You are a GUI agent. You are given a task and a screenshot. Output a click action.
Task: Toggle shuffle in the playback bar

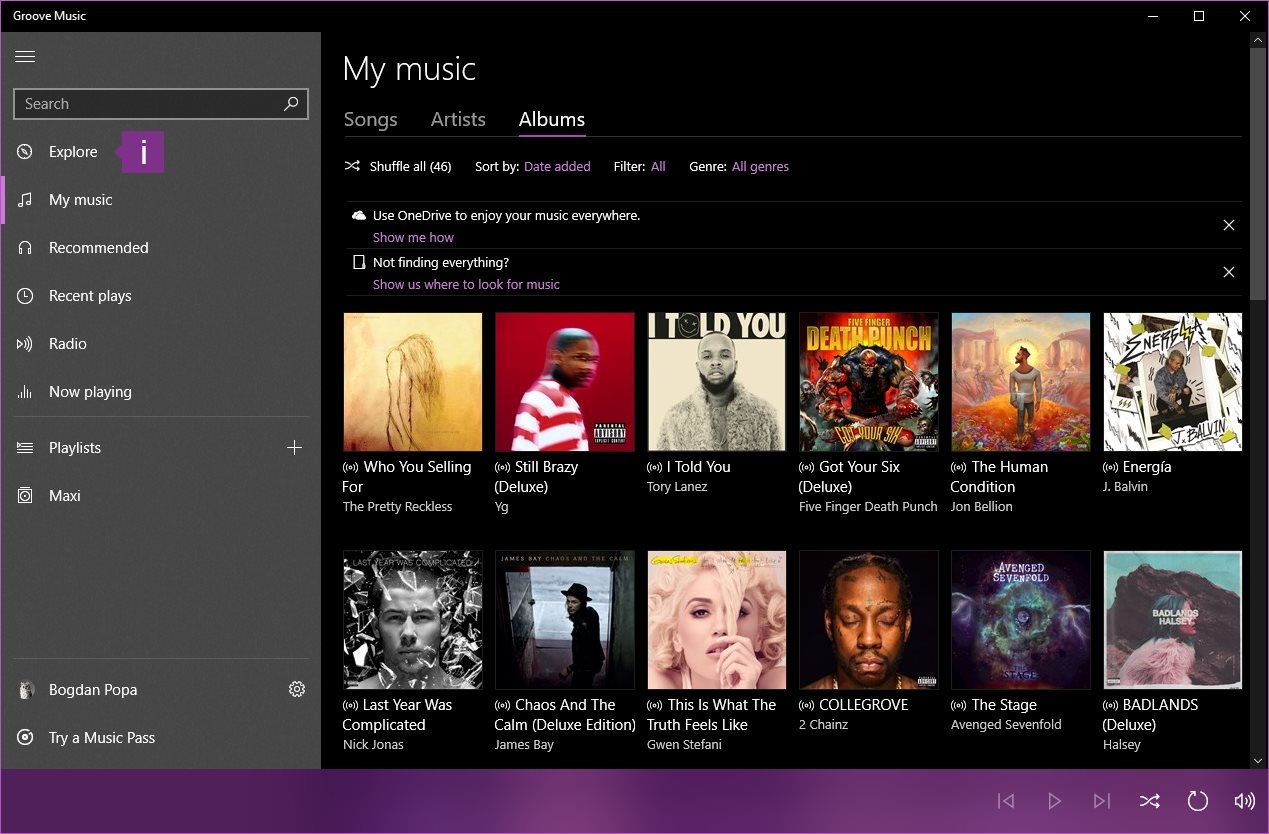point(1149,801)
